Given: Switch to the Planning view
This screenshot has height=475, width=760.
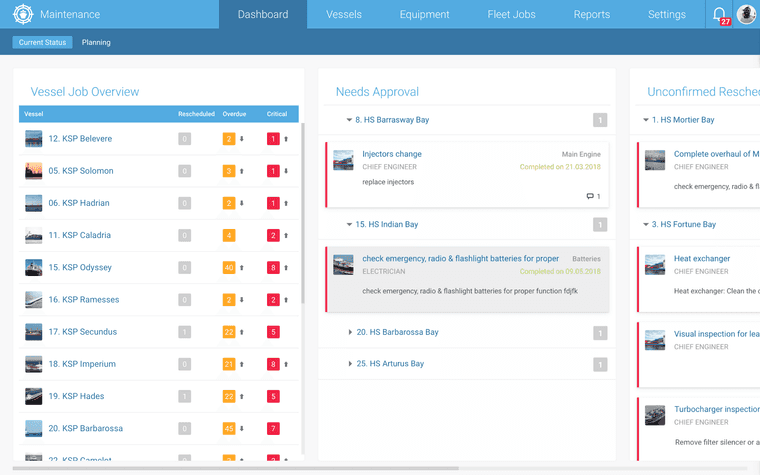Looking at the screenshot, I should 96,43.
